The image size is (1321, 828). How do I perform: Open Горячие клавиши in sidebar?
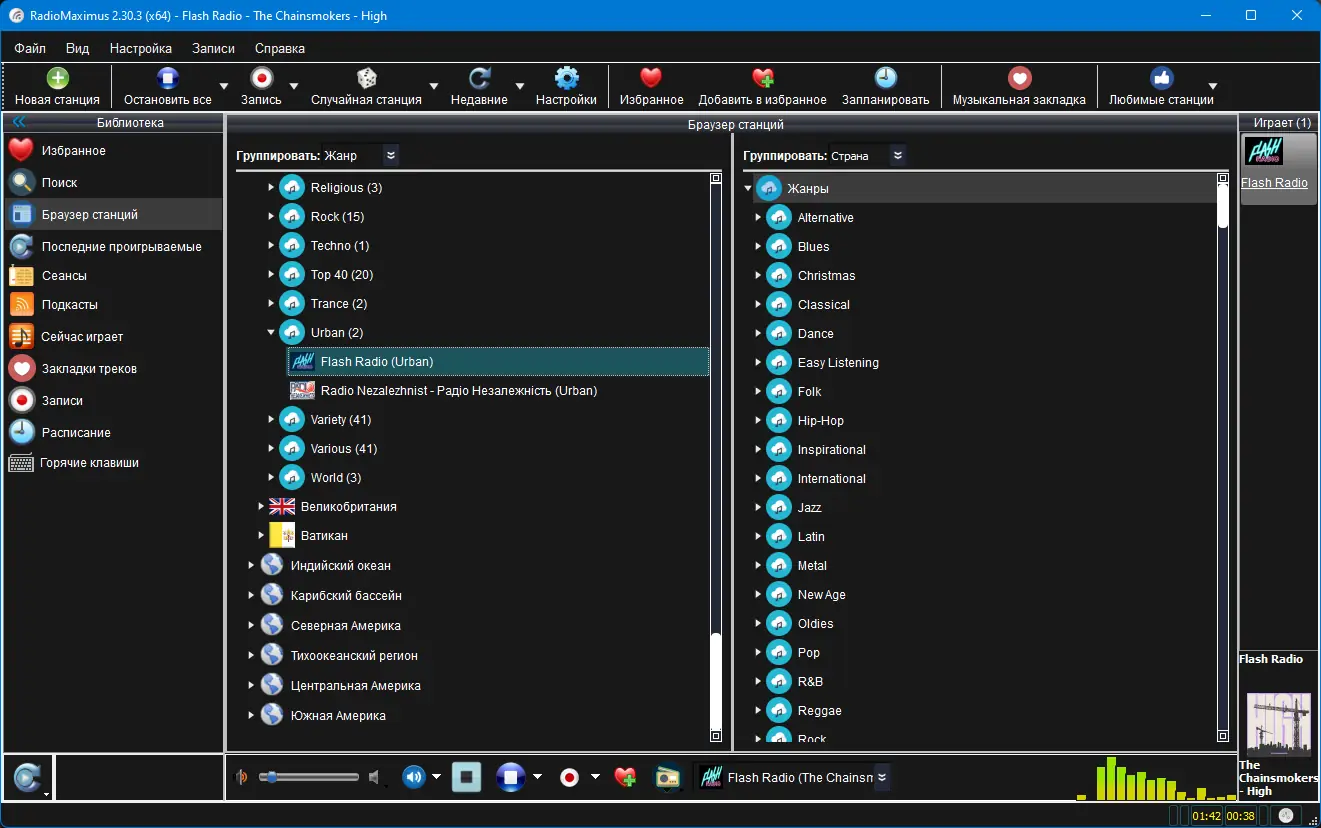coord(112,463)
